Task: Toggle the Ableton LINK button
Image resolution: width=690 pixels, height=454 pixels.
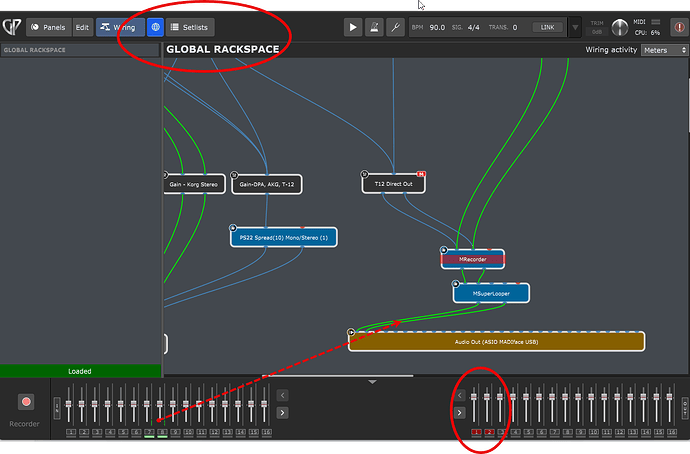Action: click(547, 27)
